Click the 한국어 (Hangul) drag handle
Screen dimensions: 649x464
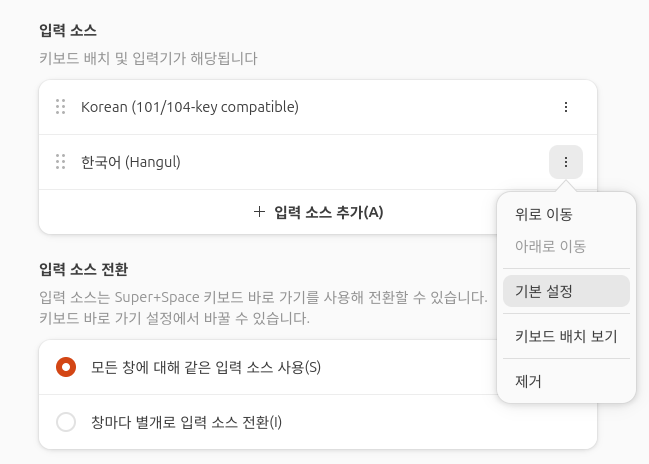61,162
